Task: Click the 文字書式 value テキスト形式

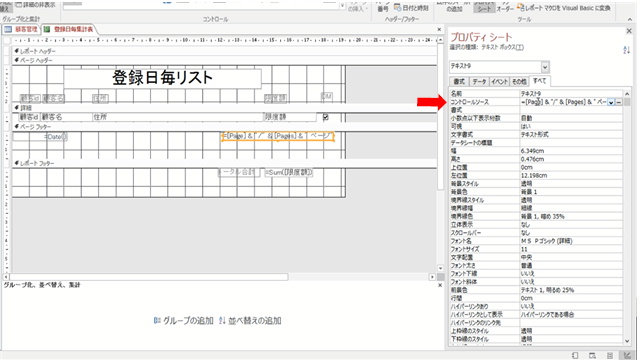Action: tap(571, 135)
